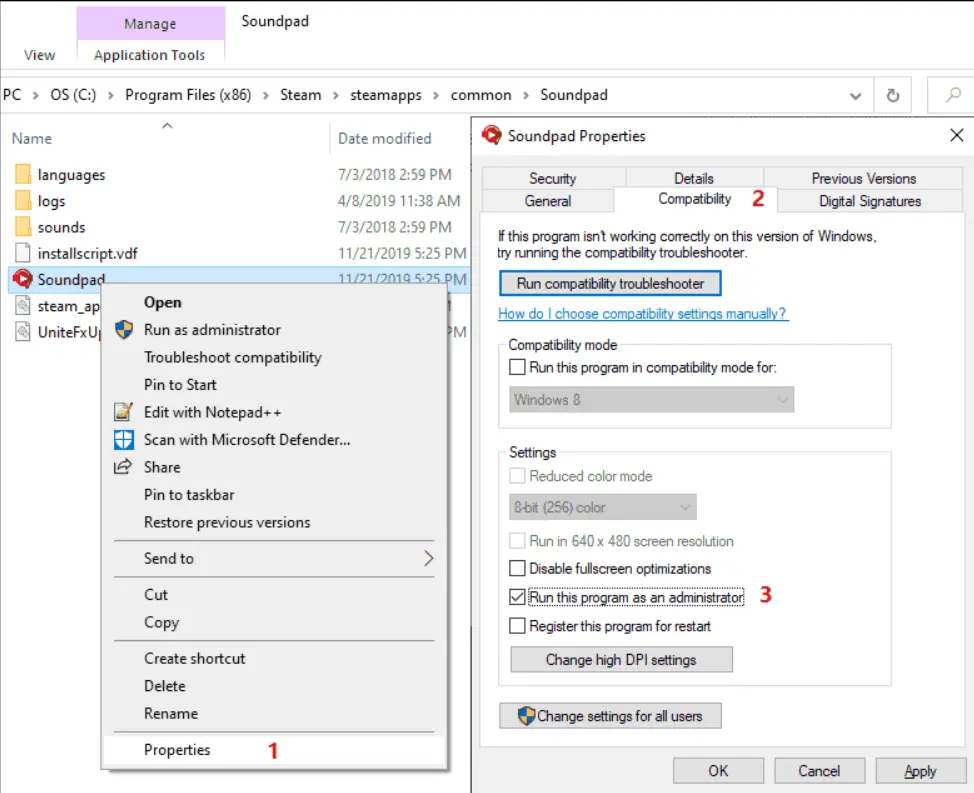
Task: Expand the chevron after steamapps in path
Action: 436,95
